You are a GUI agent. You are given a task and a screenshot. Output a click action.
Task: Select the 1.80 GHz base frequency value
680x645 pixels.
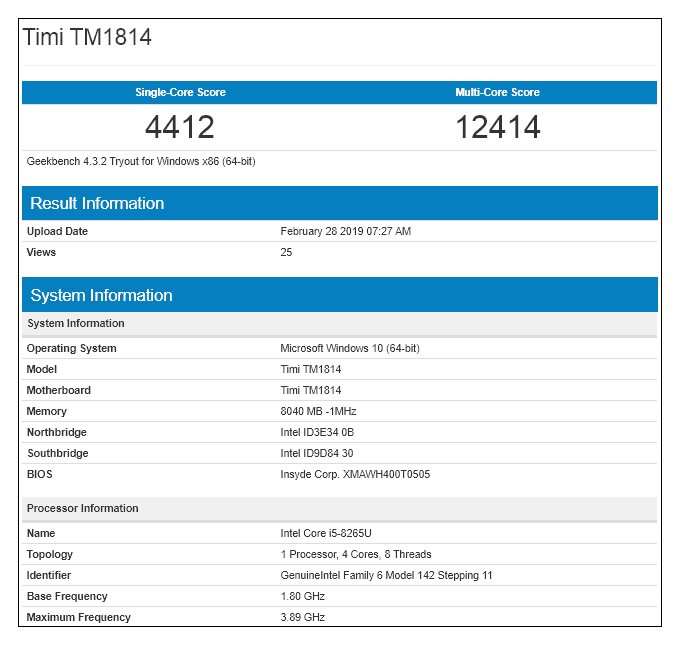click(x=303, y=596)
